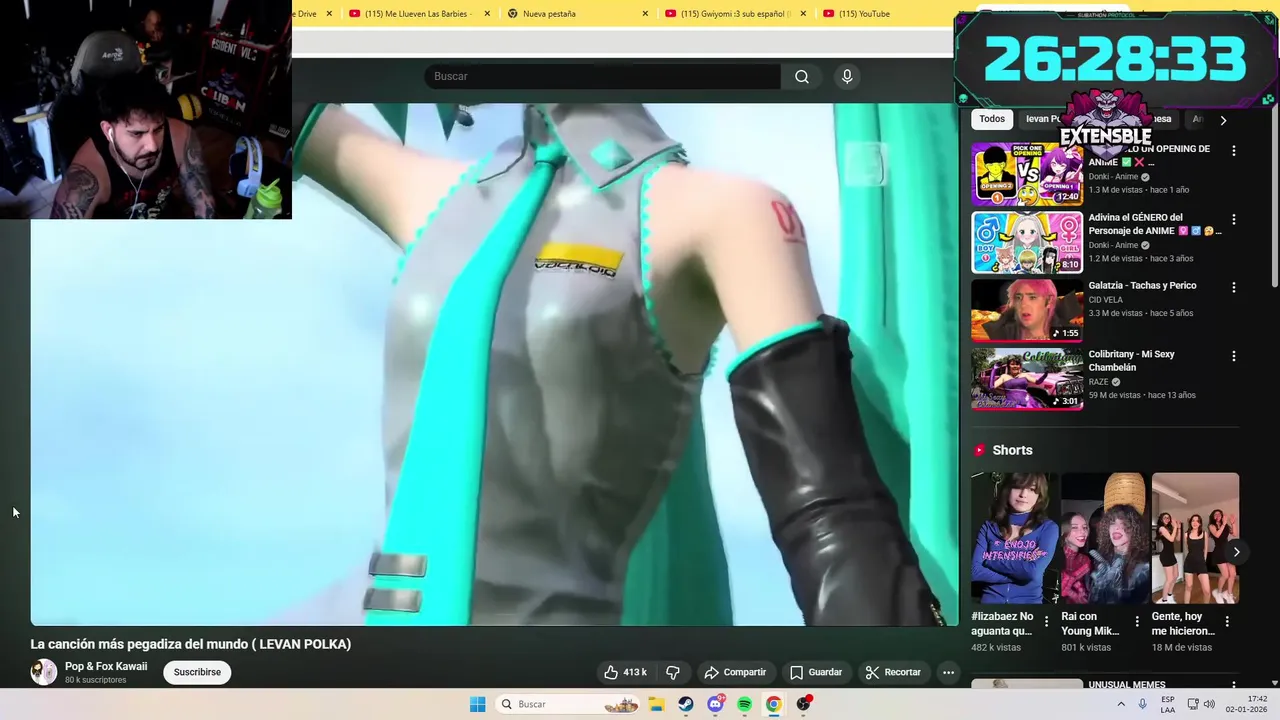This screenshot has height=720, width=1280.
Task: Click the ESP LAA language indicator
Action: [x=1168, y=704]
